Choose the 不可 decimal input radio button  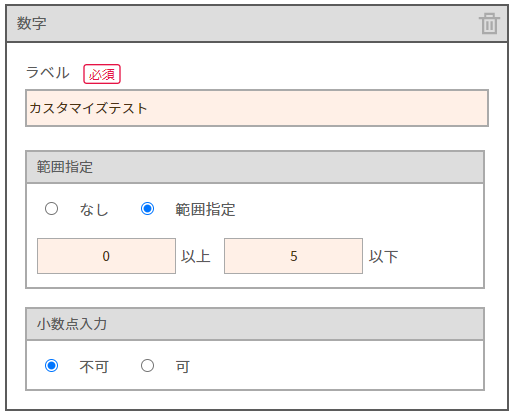click(x=51, y=366)
